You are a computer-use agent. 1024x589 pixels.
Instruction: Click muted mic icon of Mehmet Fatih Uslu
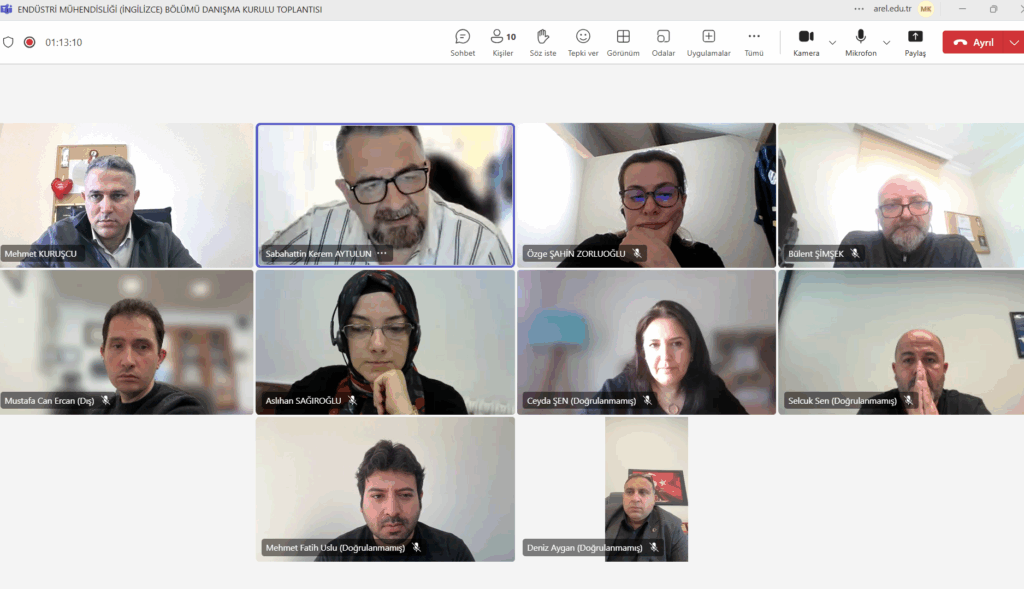(x=417, y=547)
